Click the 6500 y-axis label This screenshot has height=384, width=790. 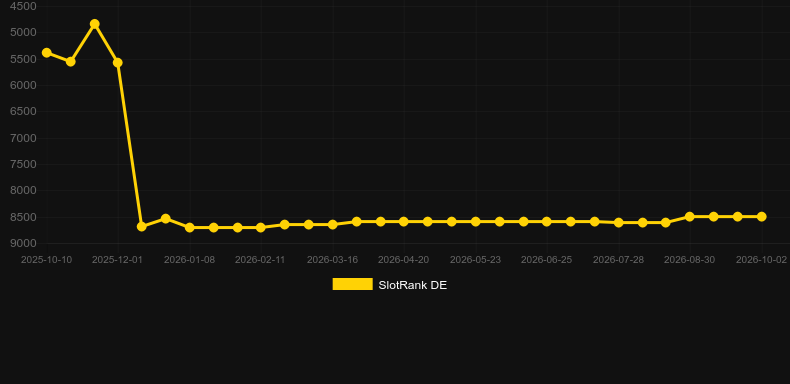coord(24,111)
